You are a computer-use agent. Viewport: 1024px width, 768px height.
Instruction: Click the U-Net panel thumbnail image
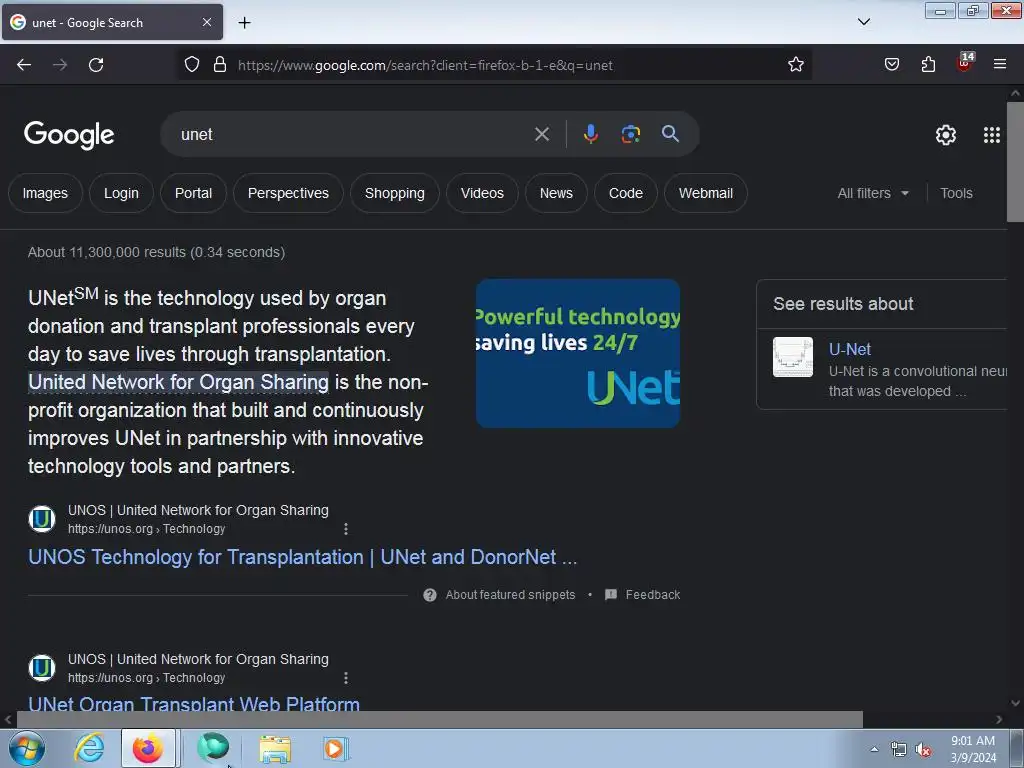pyautogui.click(x=793, y=357)
